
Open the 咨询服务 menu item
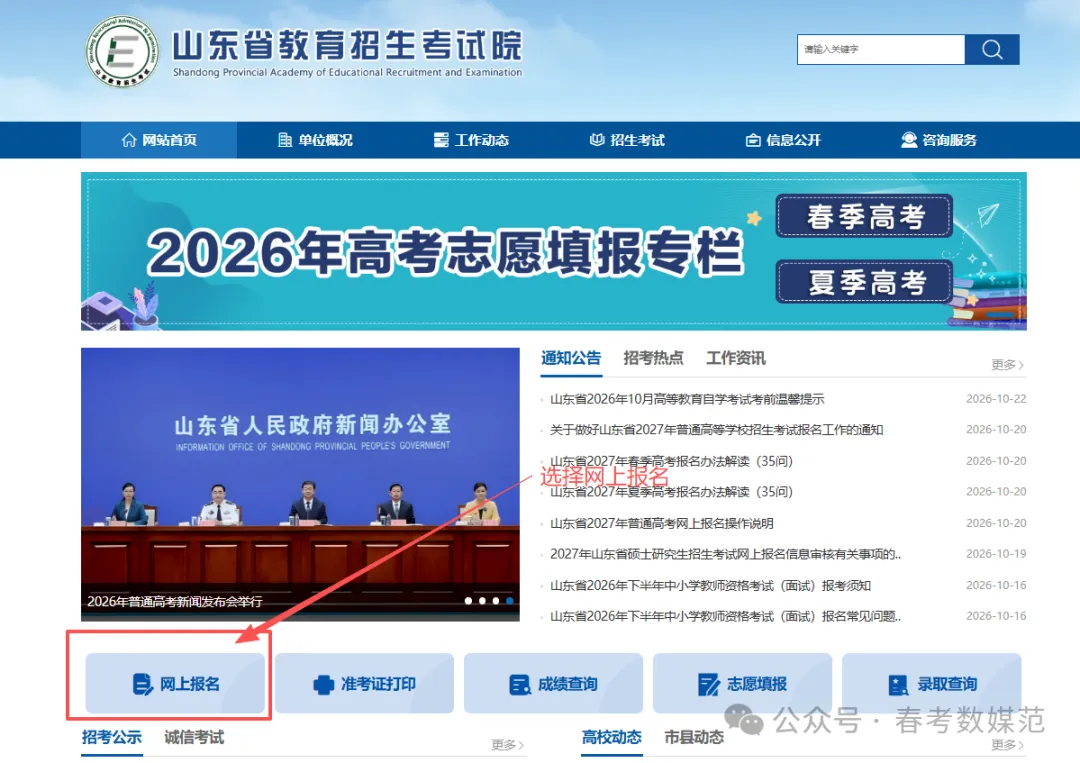[x=939, y=140]
